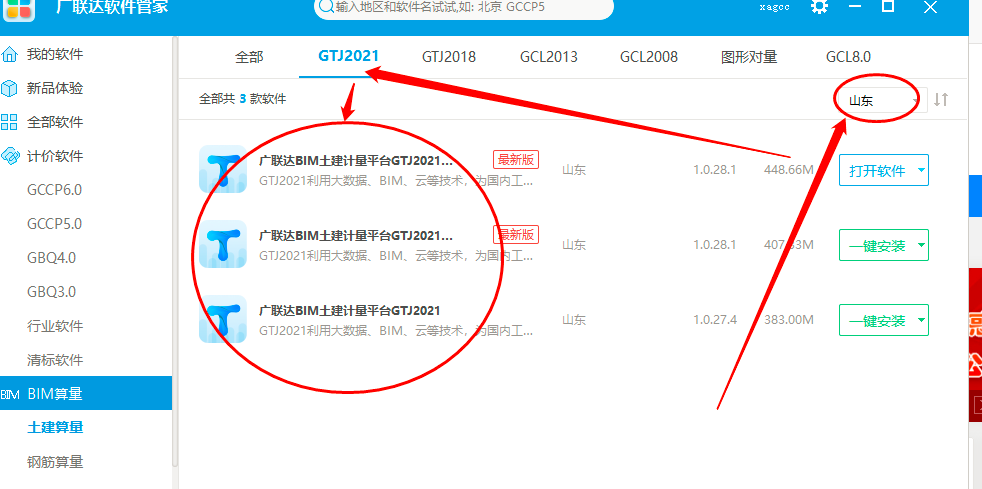Open the GCL2013 tab

549,57
